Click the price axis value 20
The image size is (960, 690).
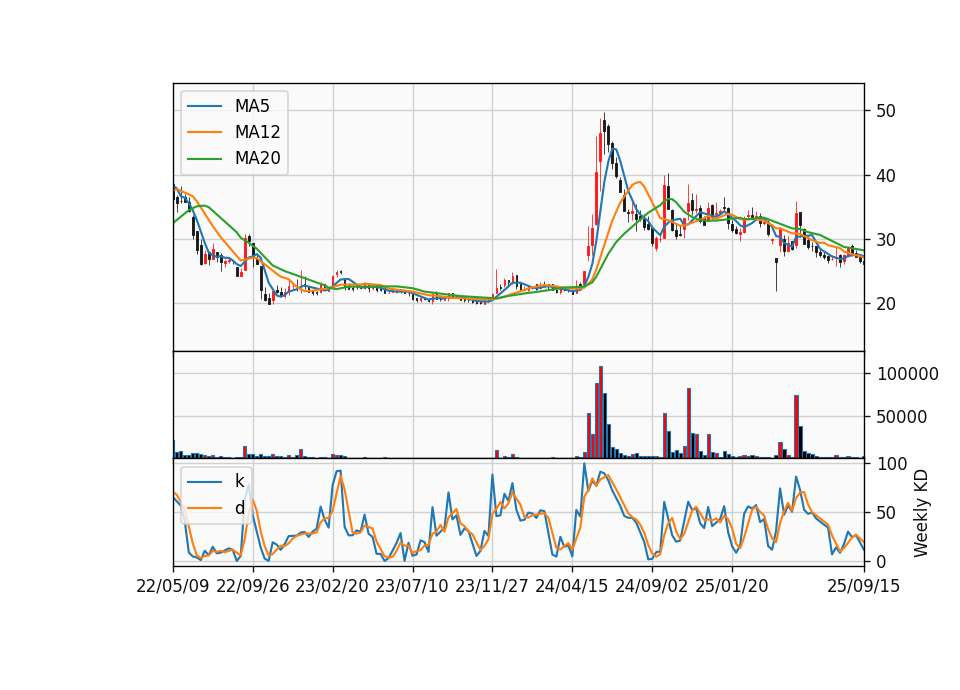[886, 304]
